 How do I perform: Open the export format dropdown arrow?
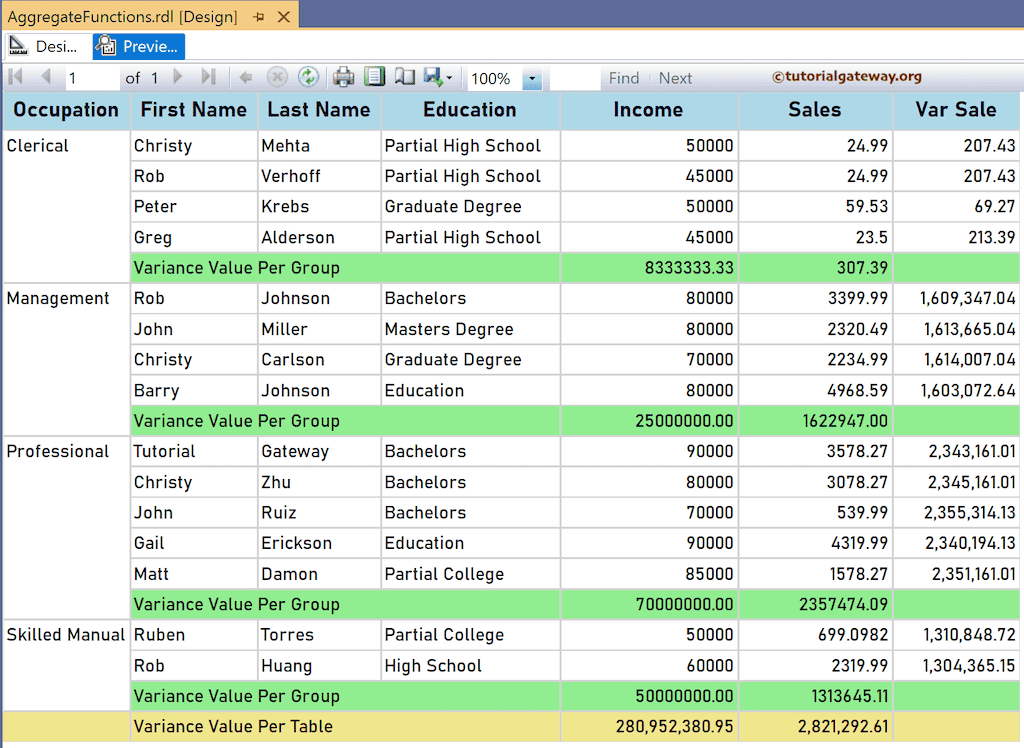(449, 77)
